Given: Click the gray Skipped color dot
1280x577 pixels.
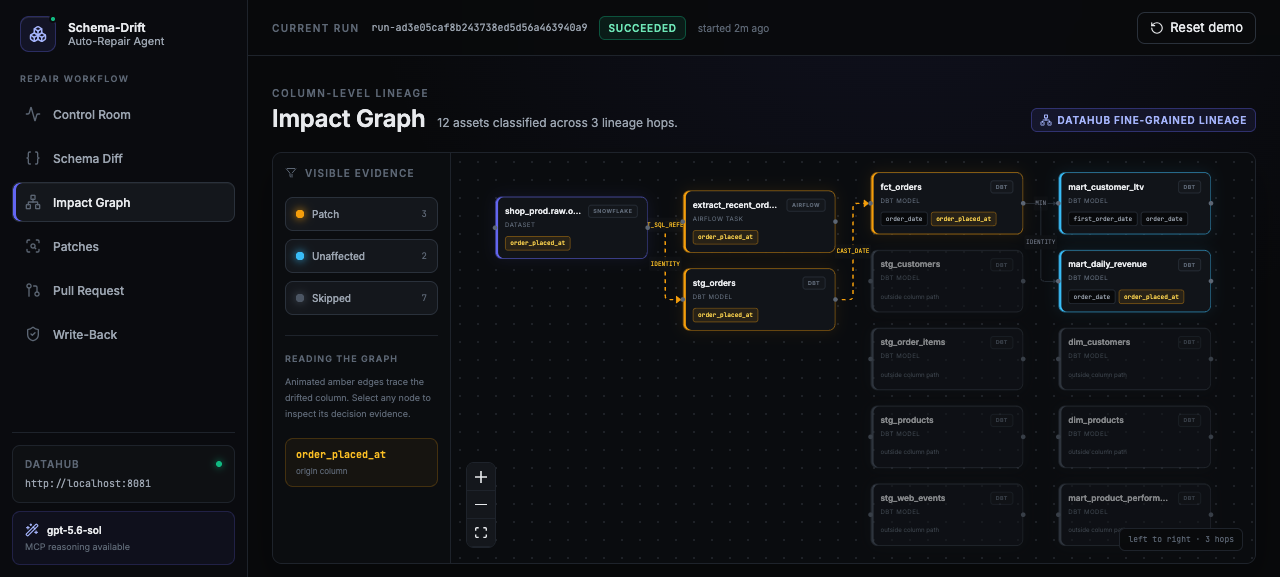Looking at the screenshot, I should pos(300,298).
